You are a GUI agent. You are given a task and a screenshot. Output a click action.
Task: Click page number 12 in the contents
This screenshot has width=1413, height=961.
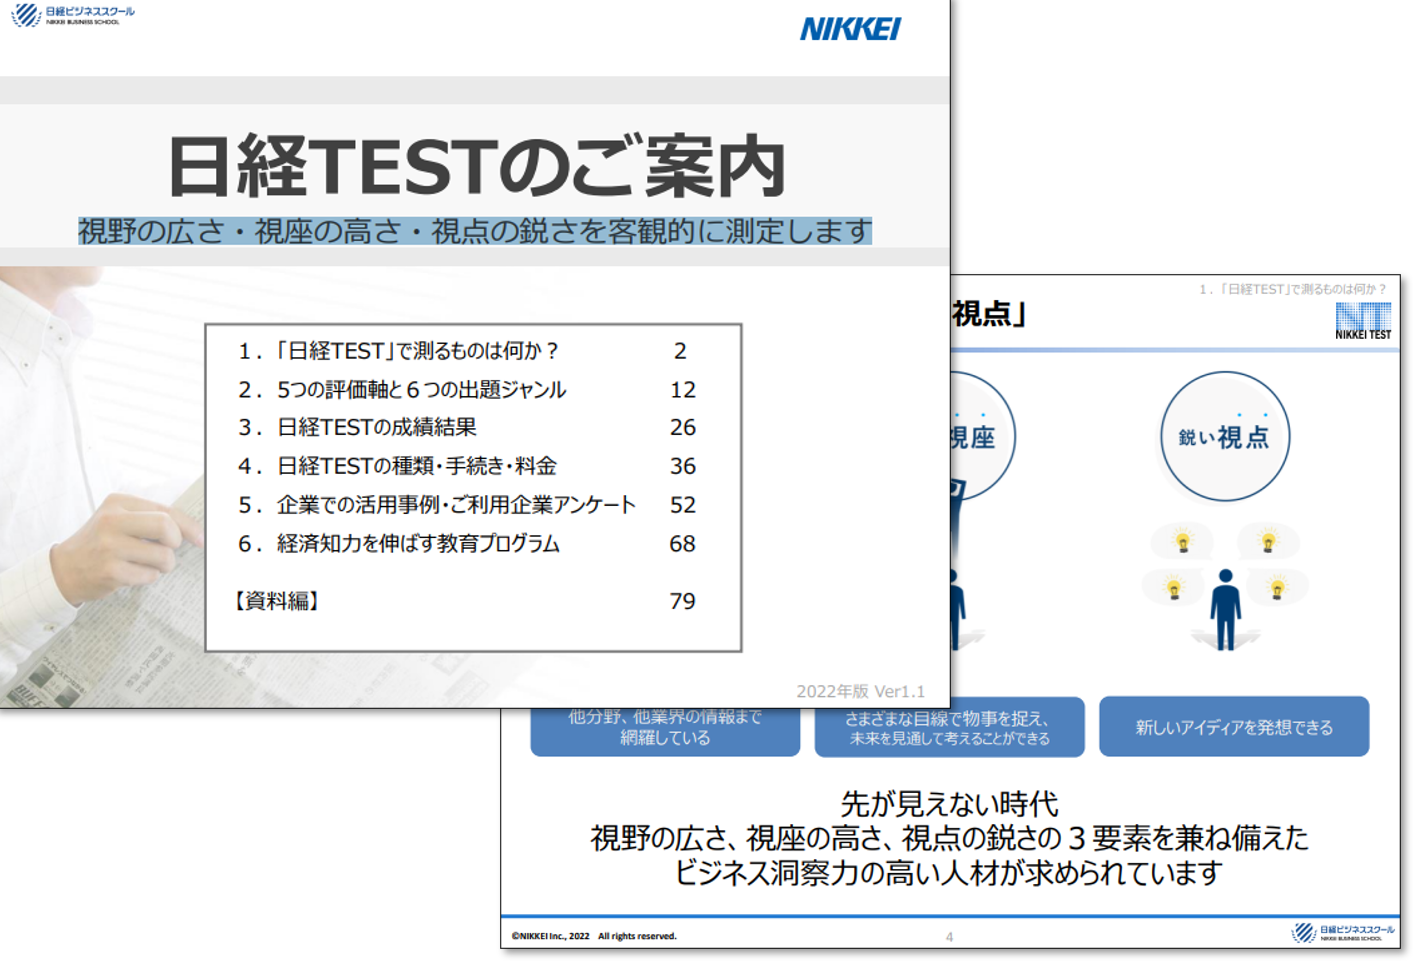(683, 390)
